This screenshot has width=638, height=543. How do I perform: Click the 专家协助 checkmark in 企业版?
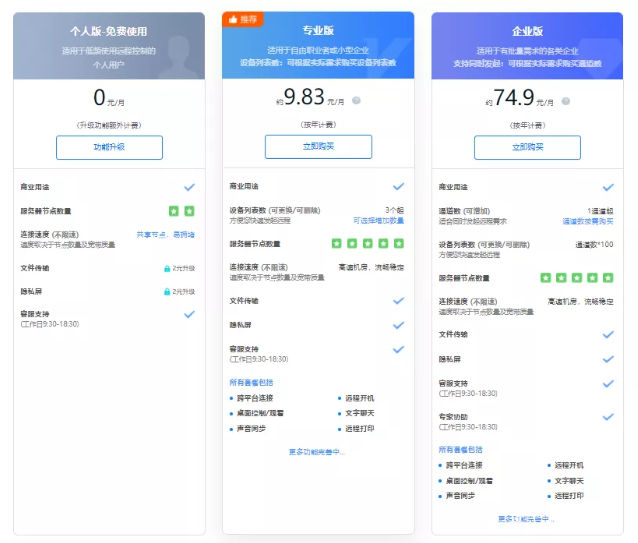pyautogui.click(x=608, y=417)
